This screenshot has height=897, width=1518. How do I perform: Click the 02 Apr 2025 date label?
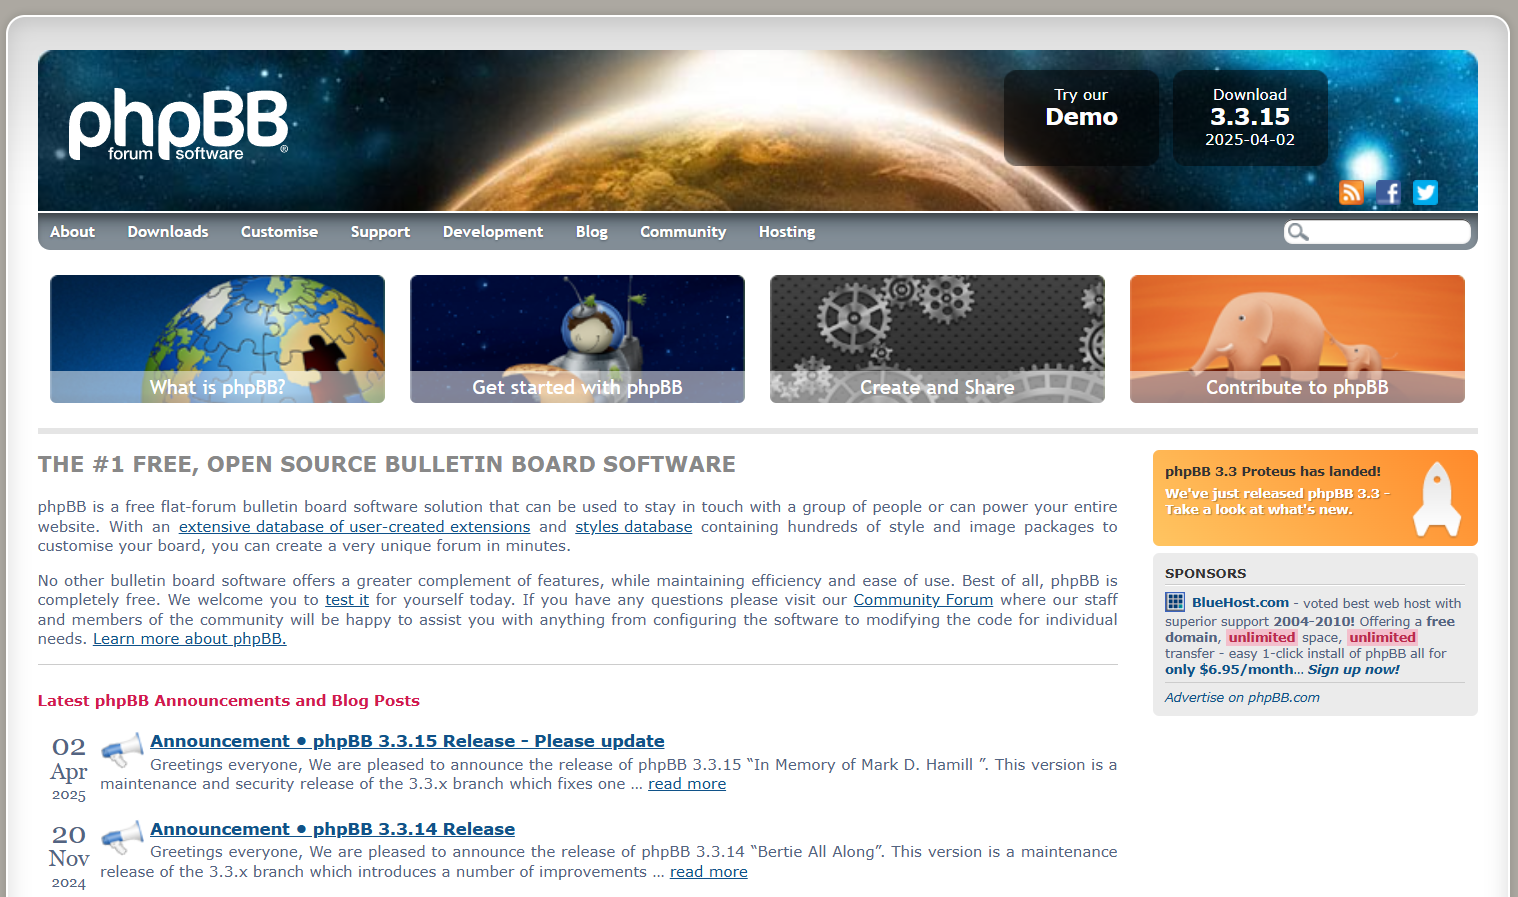click(69, 769)
